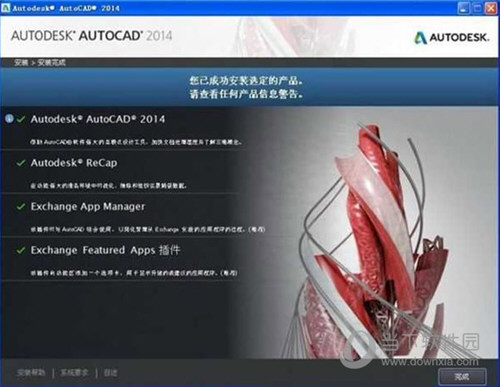Click the green checkmark next to Autodesk ReCap
This screenshot has height=387, width=500.
coord(21,163)
